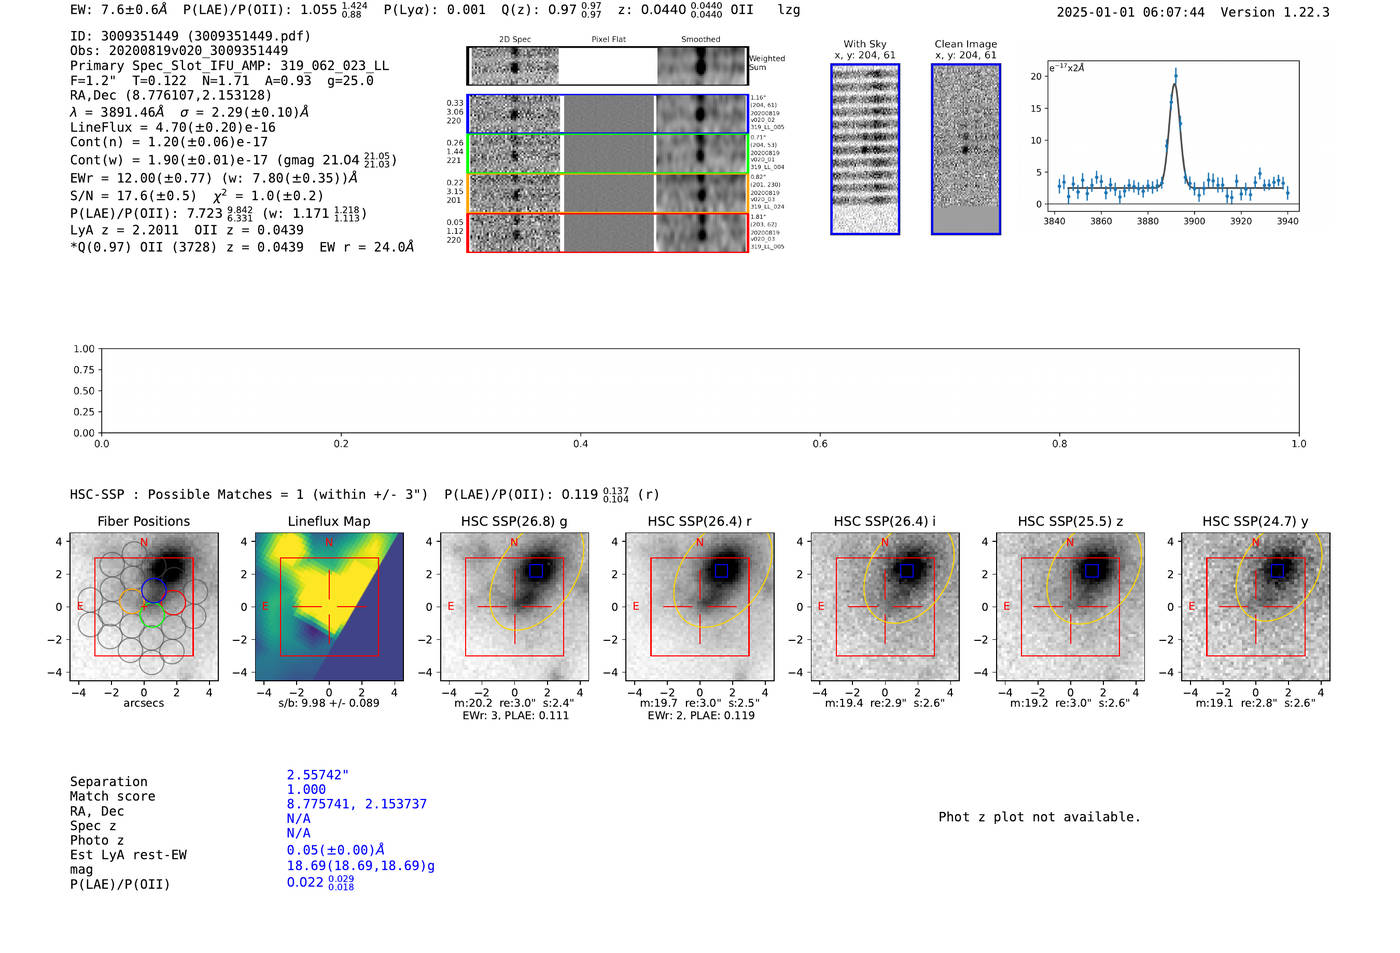Click the 'EW: 7.6±0.6Å' header value

(x=118, y=10)
